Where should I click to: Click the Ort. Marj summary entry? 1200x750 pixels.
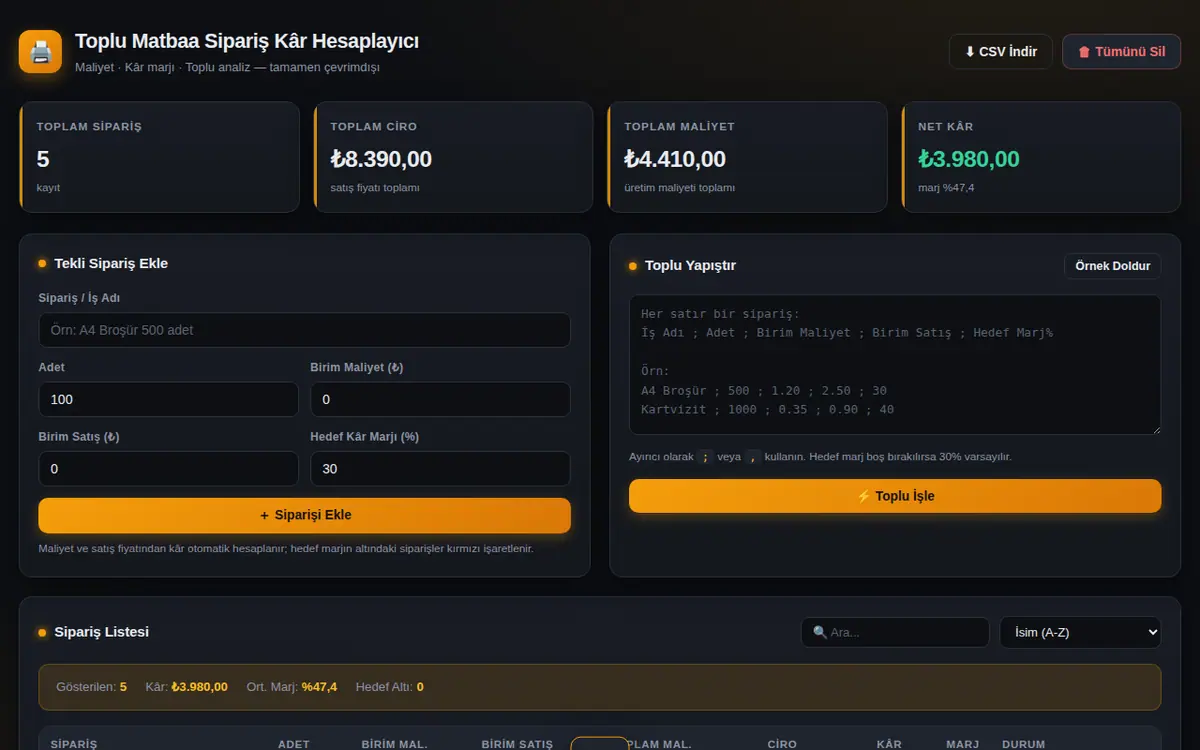click(x=292, y=687)
